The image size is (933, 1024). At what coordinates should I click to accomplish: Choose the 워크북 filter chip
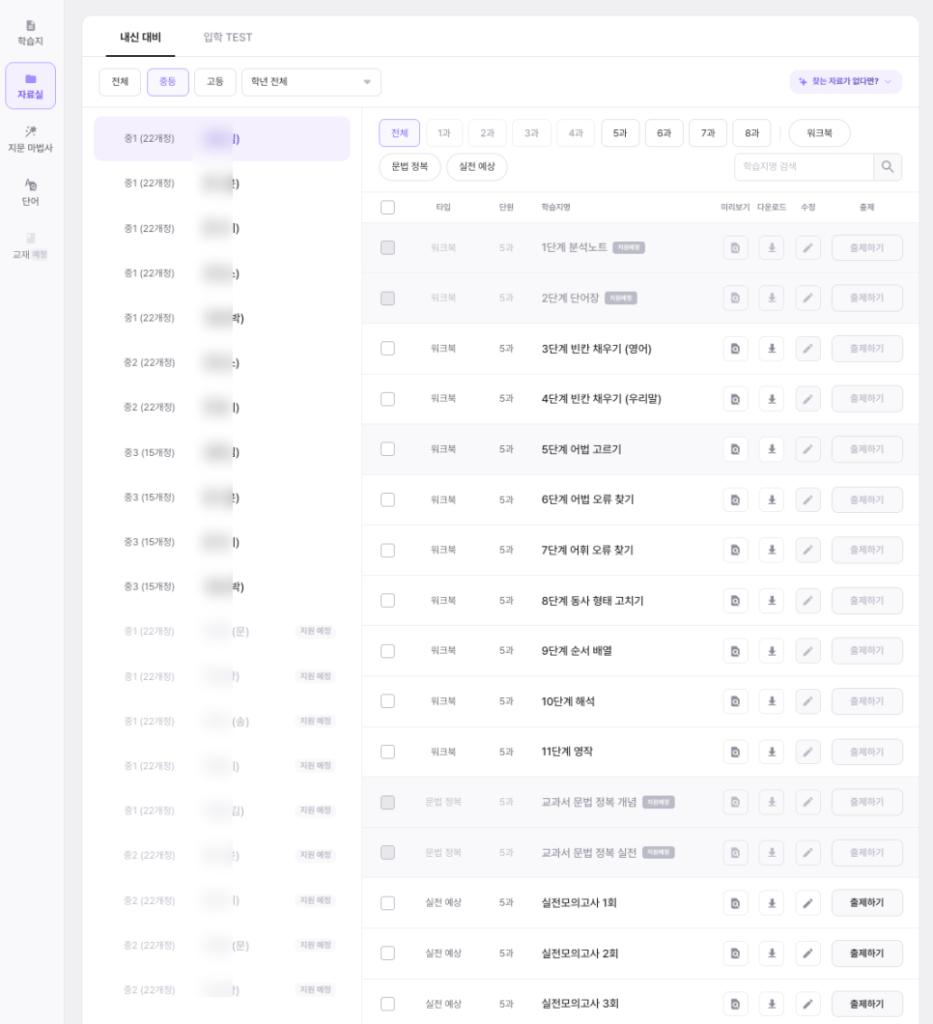point(819,133)
